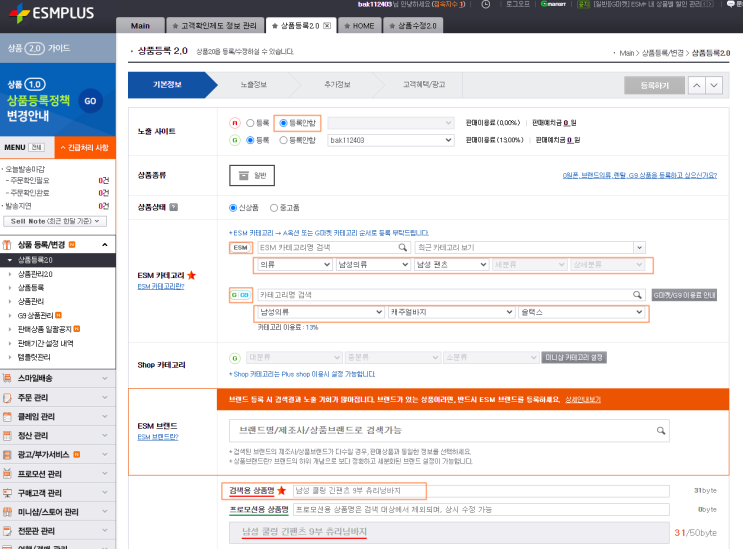Click 미니샵 카테고리 설정 button
The width and height of the screenshot is (743, 549).
574,358
